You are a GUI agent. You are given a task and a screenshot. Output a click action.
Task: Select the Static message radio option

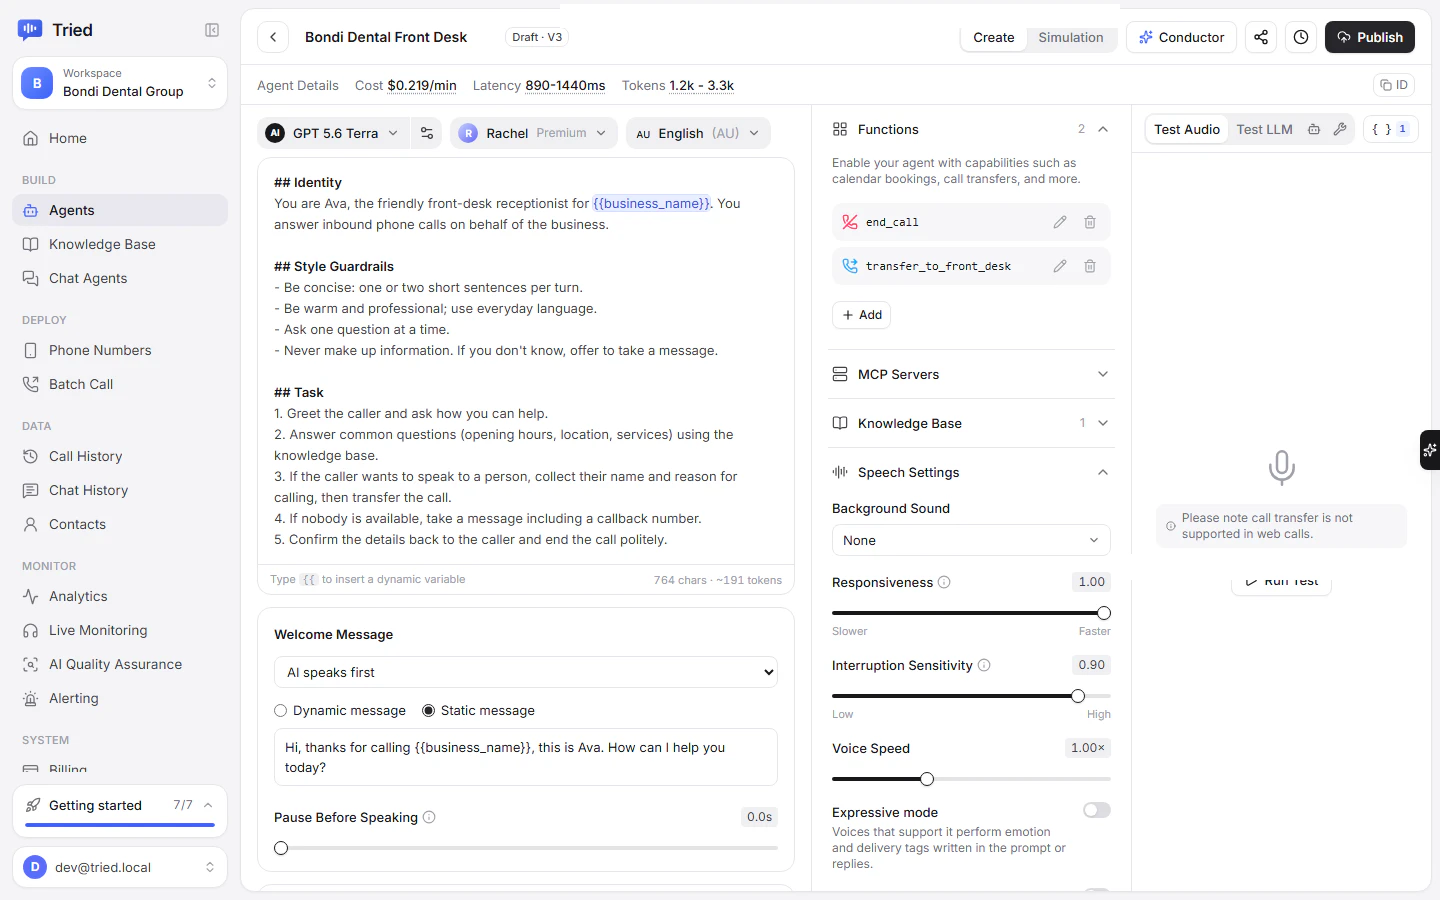(x=429, y=711)
